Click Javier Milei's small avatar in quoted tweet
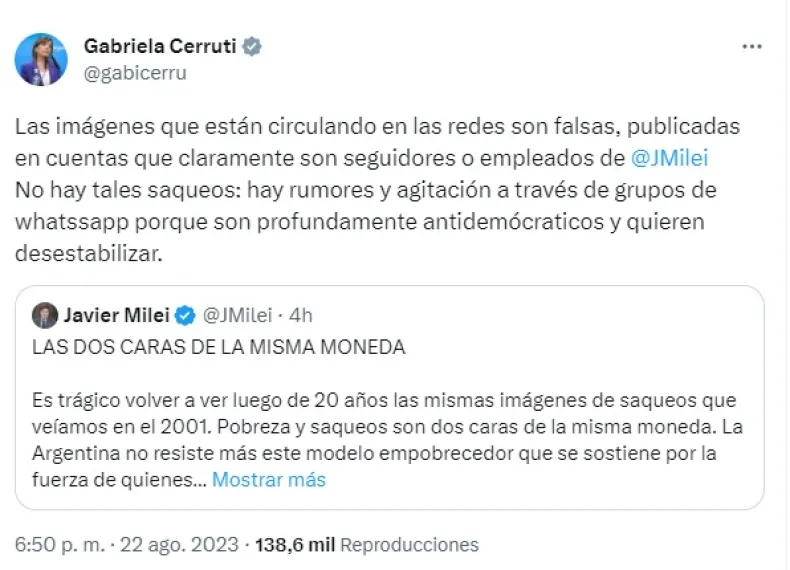This screenshot has height=570, width=790. 46,316
